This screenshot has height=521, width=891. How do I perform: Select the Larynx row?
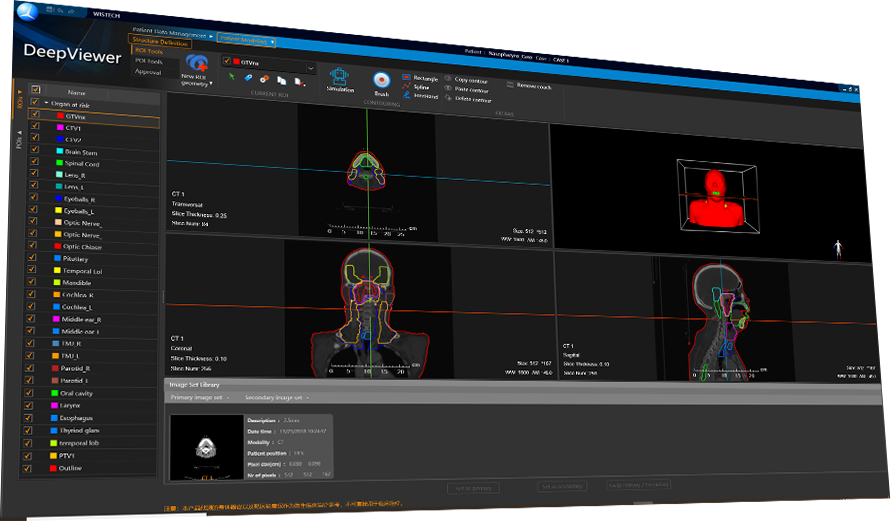(x=91, y=405)
